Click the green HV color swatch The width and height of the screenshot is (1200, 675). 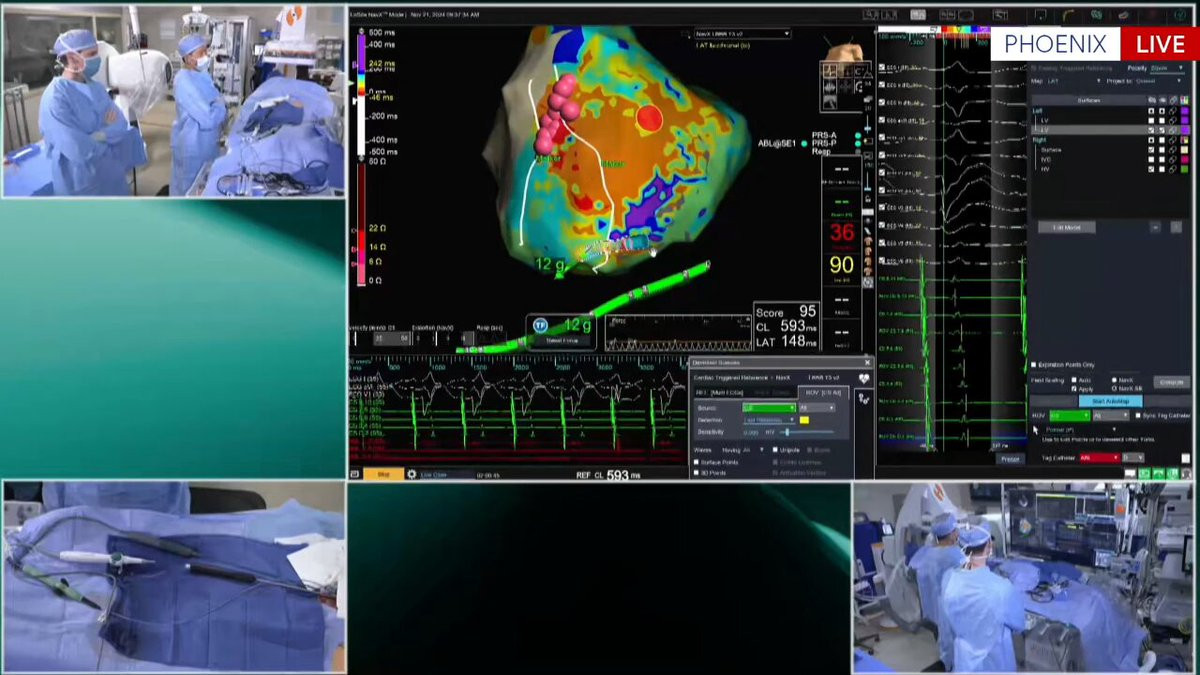[1185, 169]
